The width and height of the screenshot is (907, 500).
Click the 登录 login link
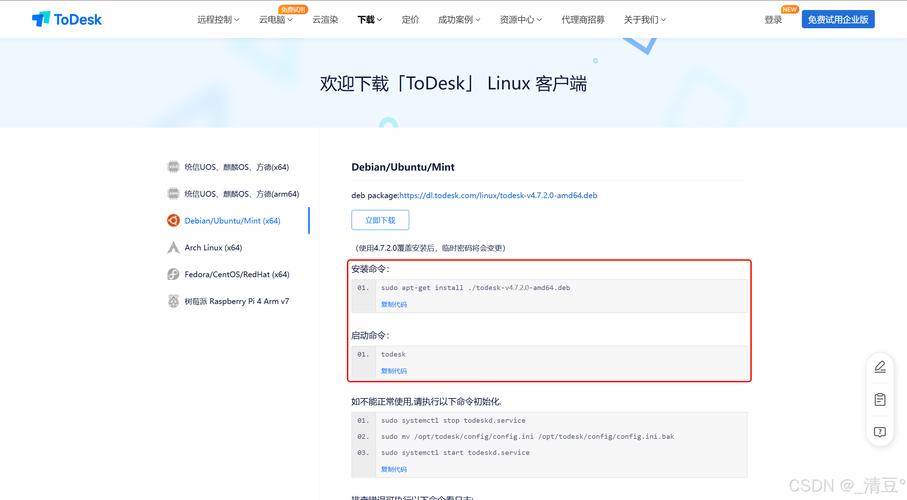[x=773, y=20]
